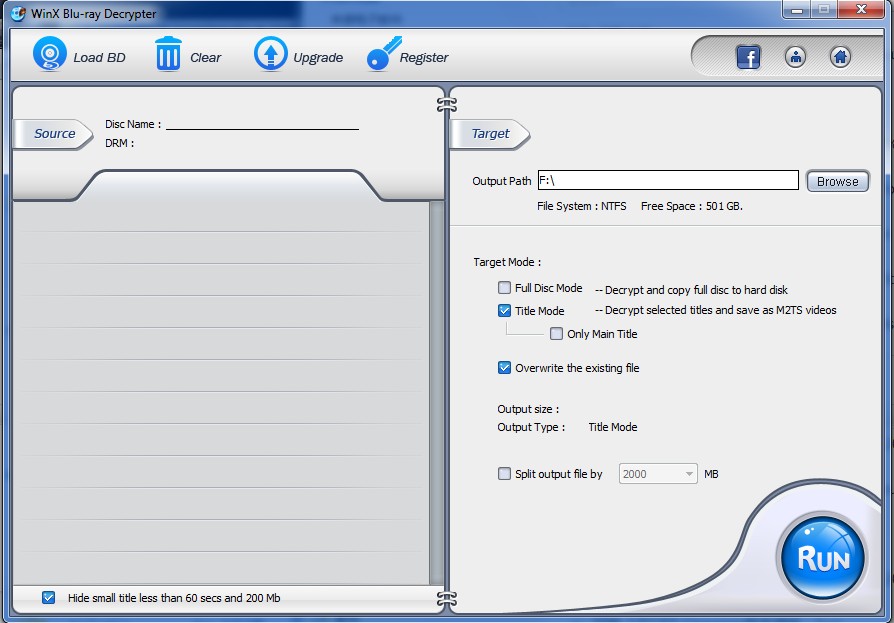The image size is (894, 623).
Task: Click the Output Path text field
Action: coord(667,181)
